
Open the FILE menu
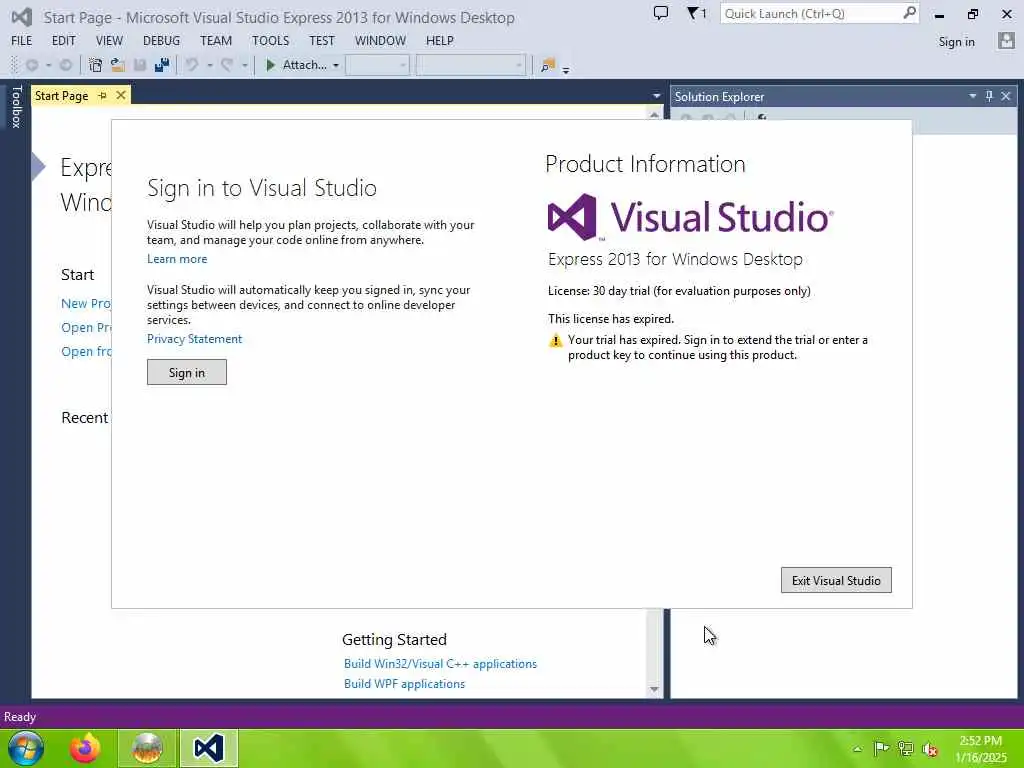coord(22,40)
